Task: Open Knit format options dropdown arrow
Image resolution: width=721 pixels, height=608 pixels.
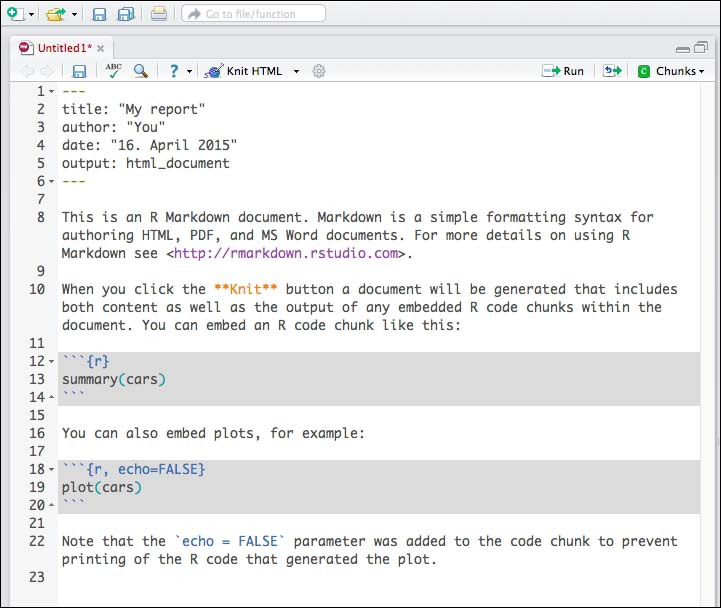Action: 297,72
